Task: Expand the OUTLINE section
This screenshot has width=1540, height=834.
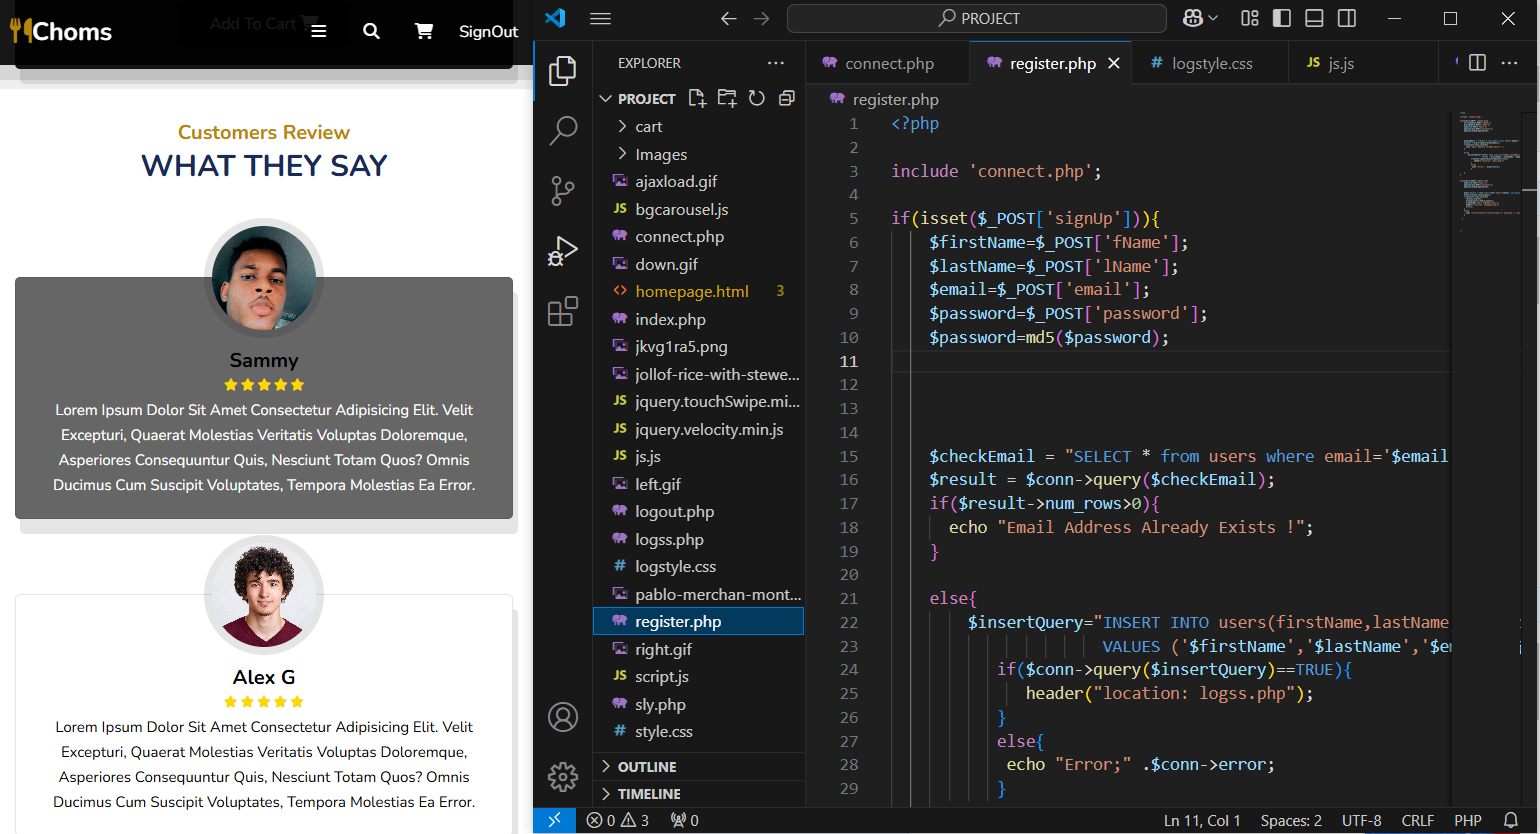Action: [x=647, y=767]
